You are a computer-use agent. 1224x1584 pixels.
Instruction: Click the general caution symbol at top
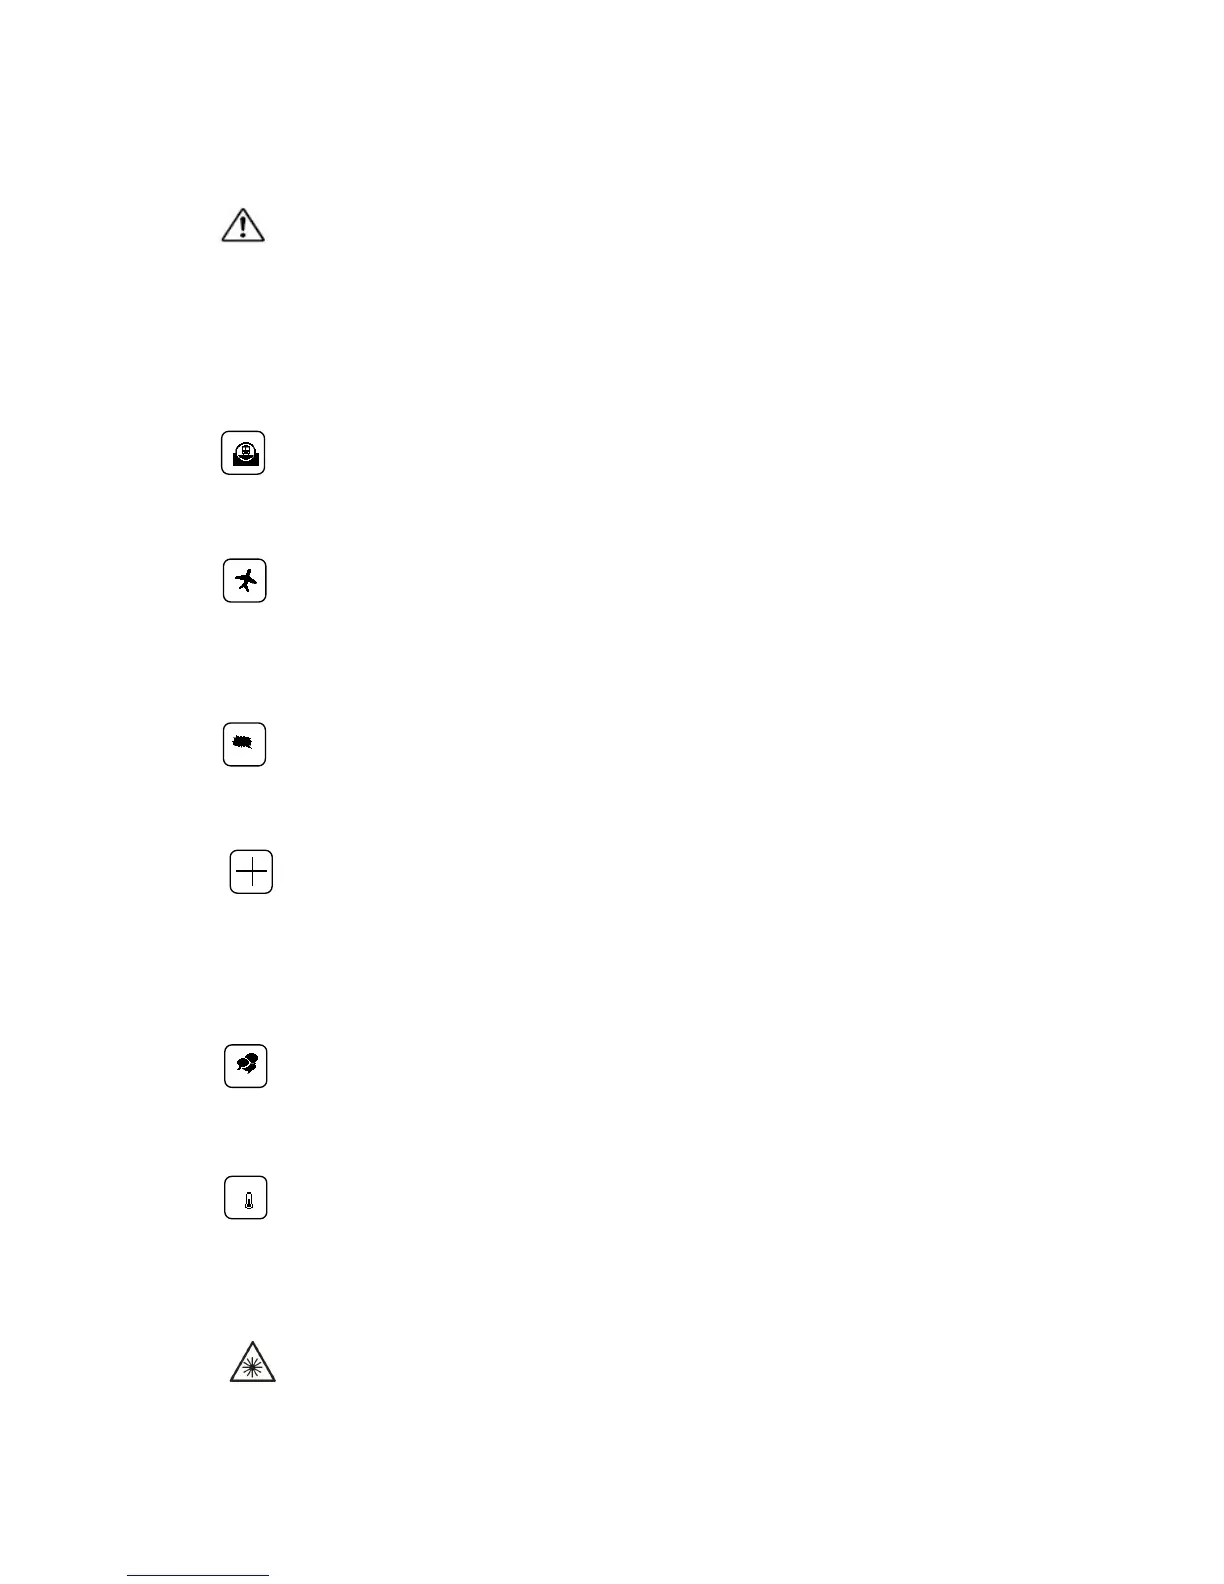243,225
